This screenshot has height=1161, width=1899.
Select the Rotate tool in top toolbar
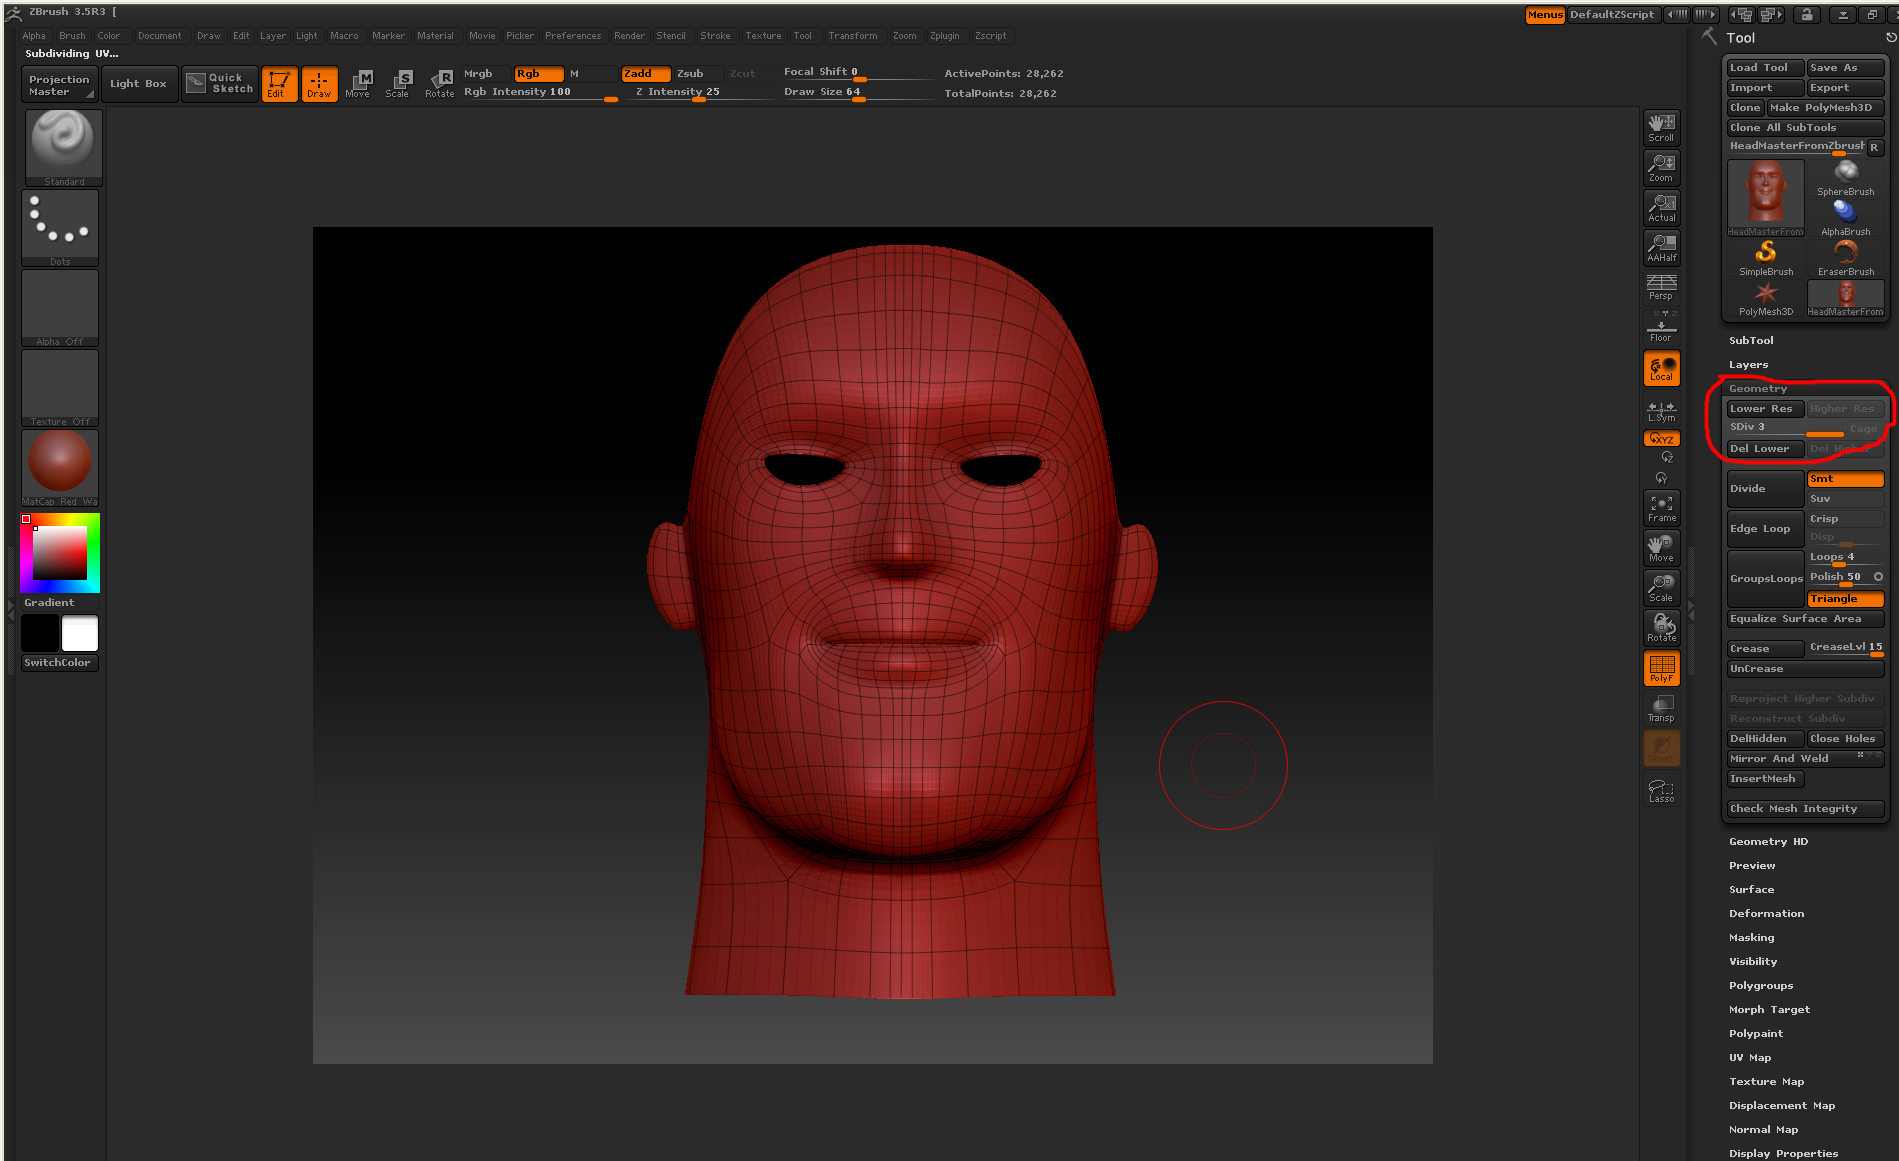click(x=439, y=83)
